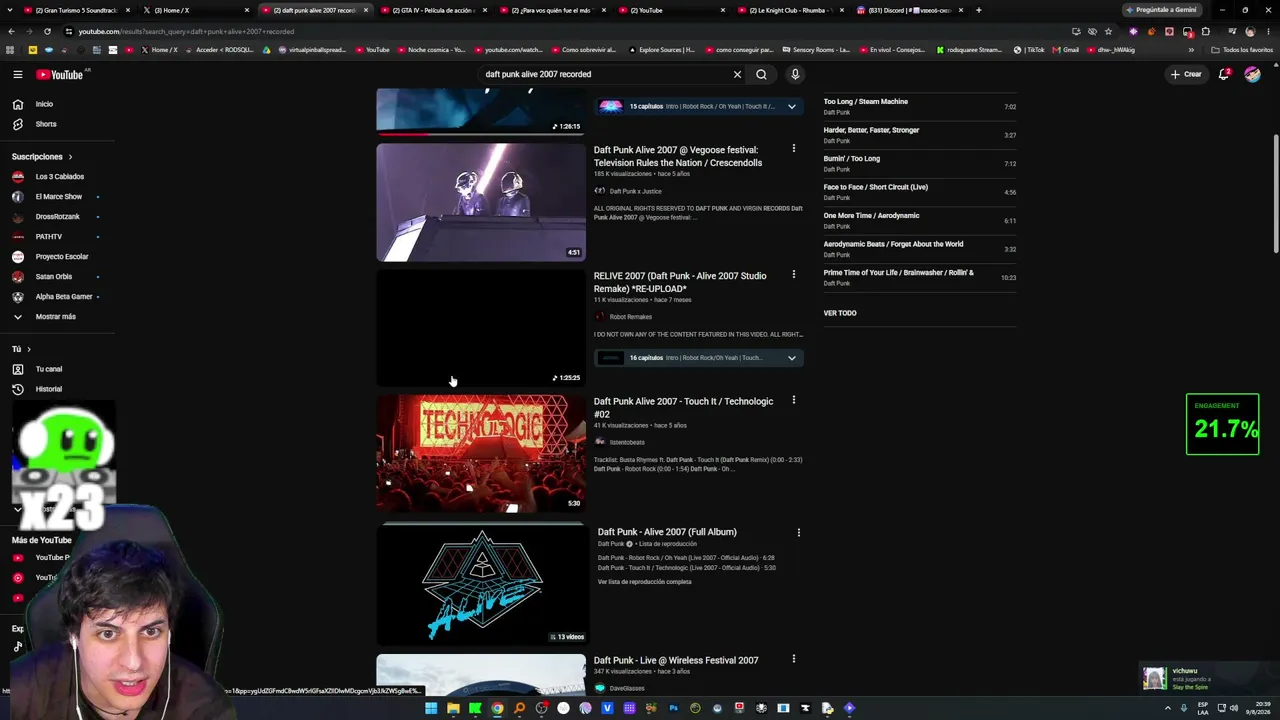Viewport: 1280px width, 720px height.
Task: Play track One More Time / Aerodynamic
Action: (920, 221)
